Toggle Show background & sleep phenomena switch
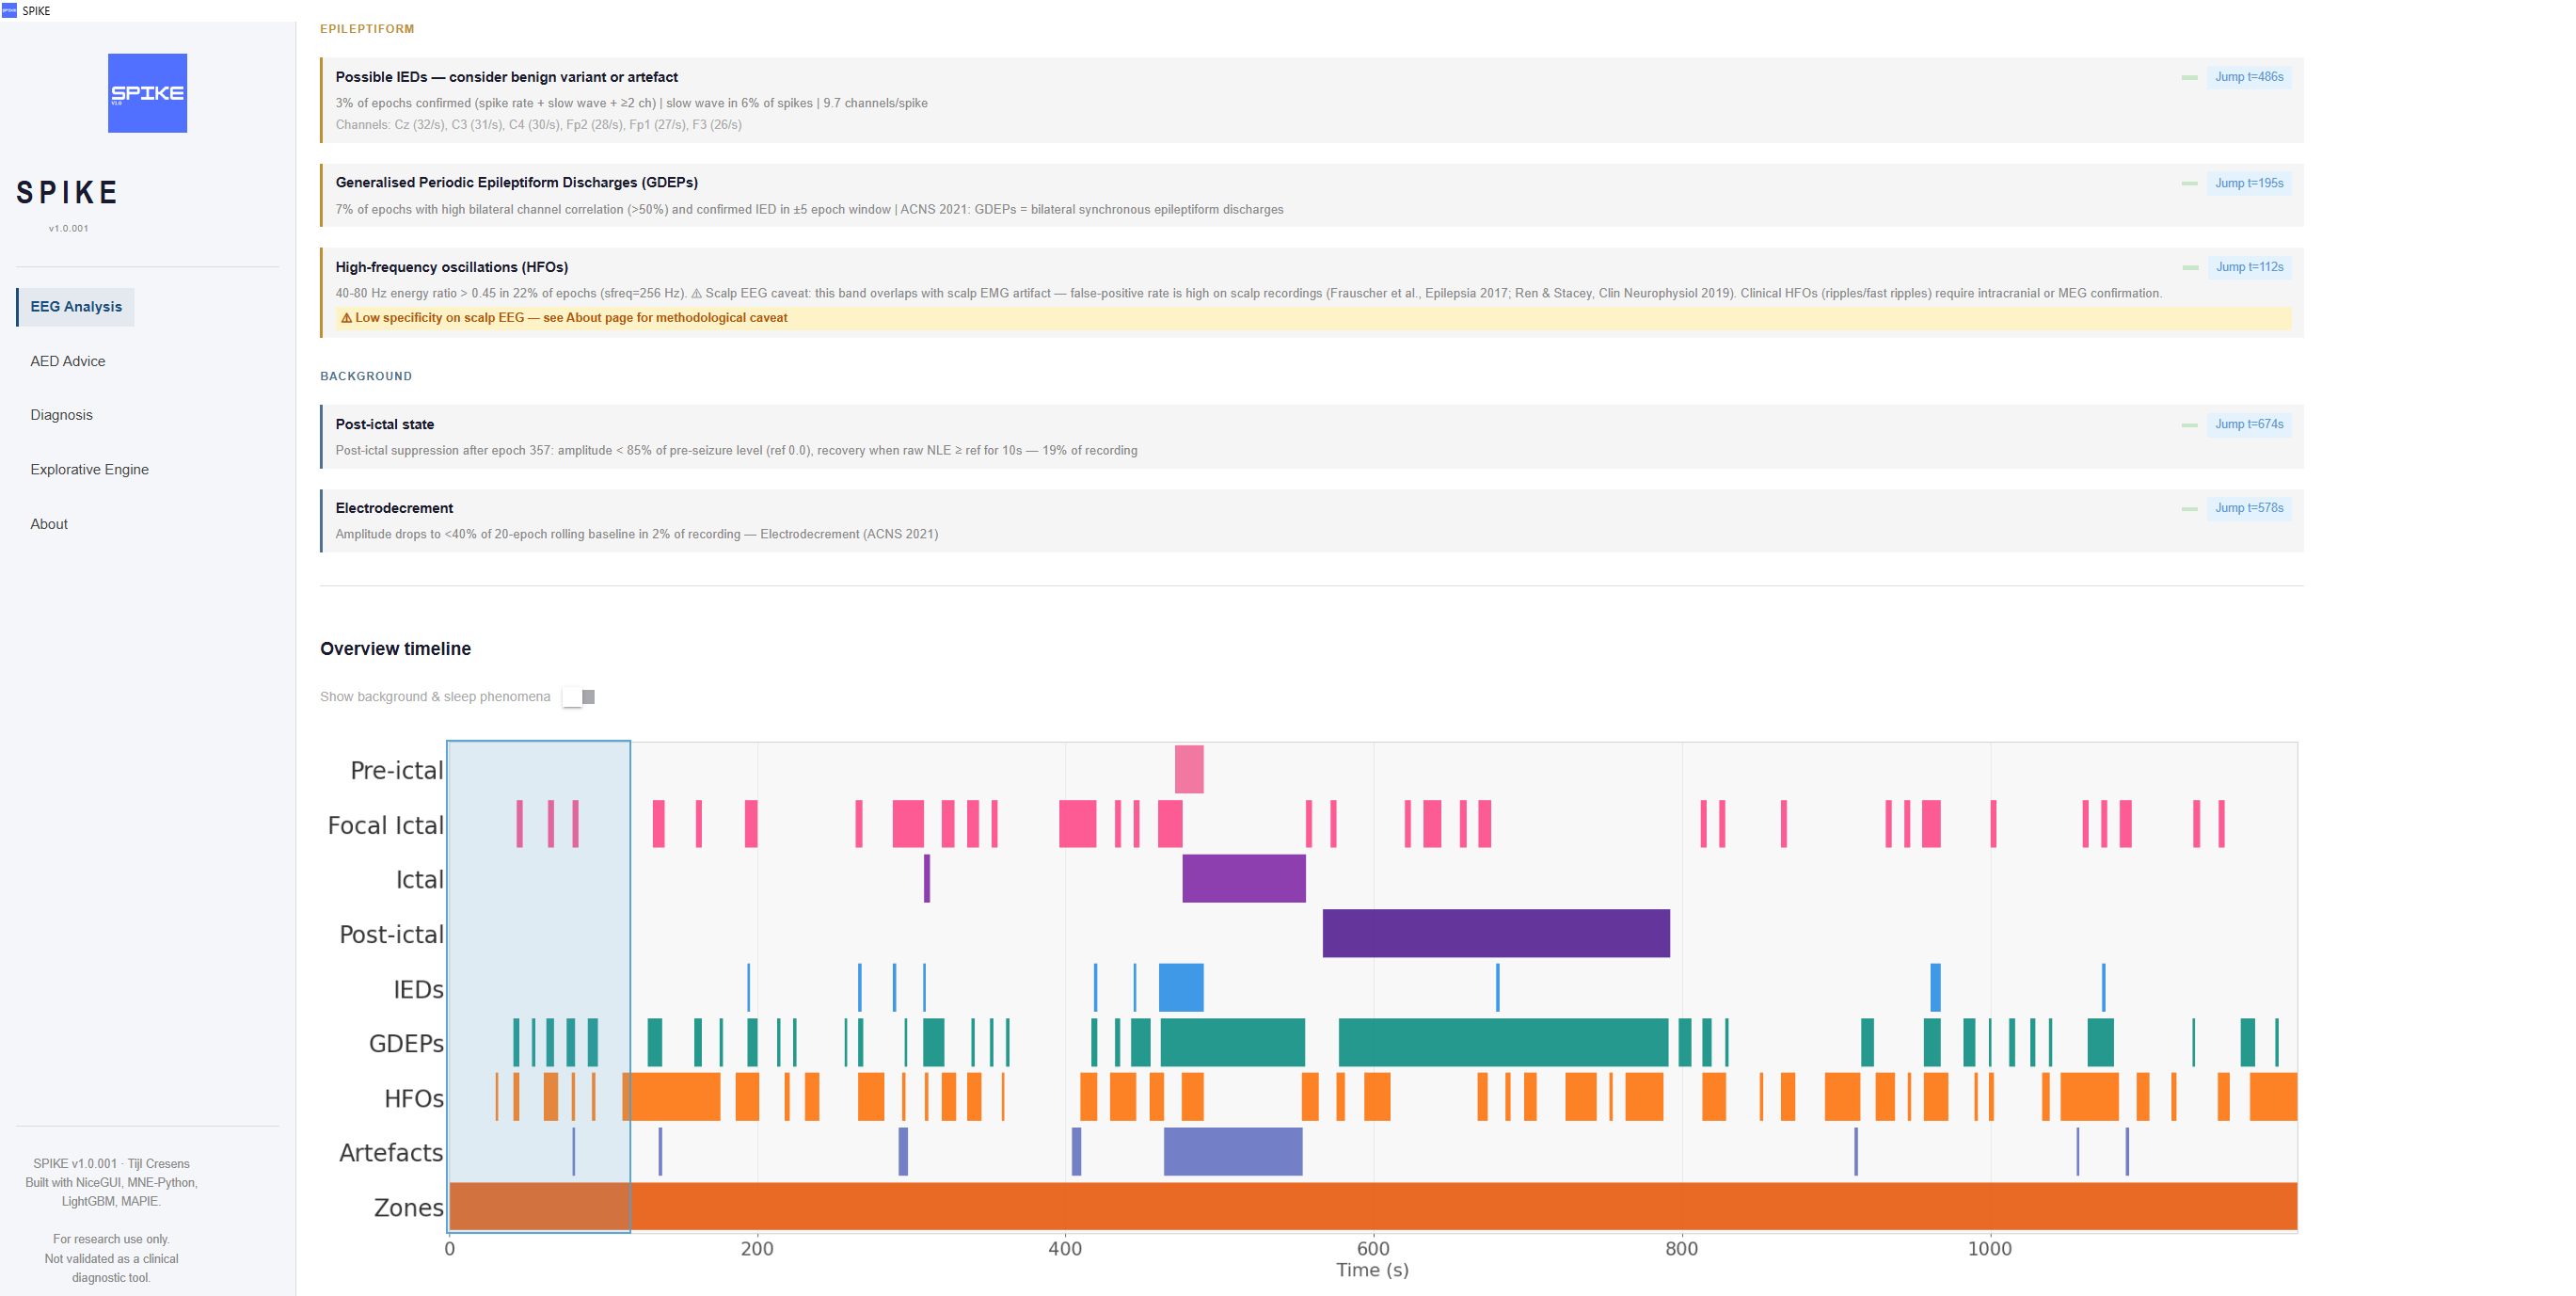This screenshot has height=1296, width=2576. [579, 696]
